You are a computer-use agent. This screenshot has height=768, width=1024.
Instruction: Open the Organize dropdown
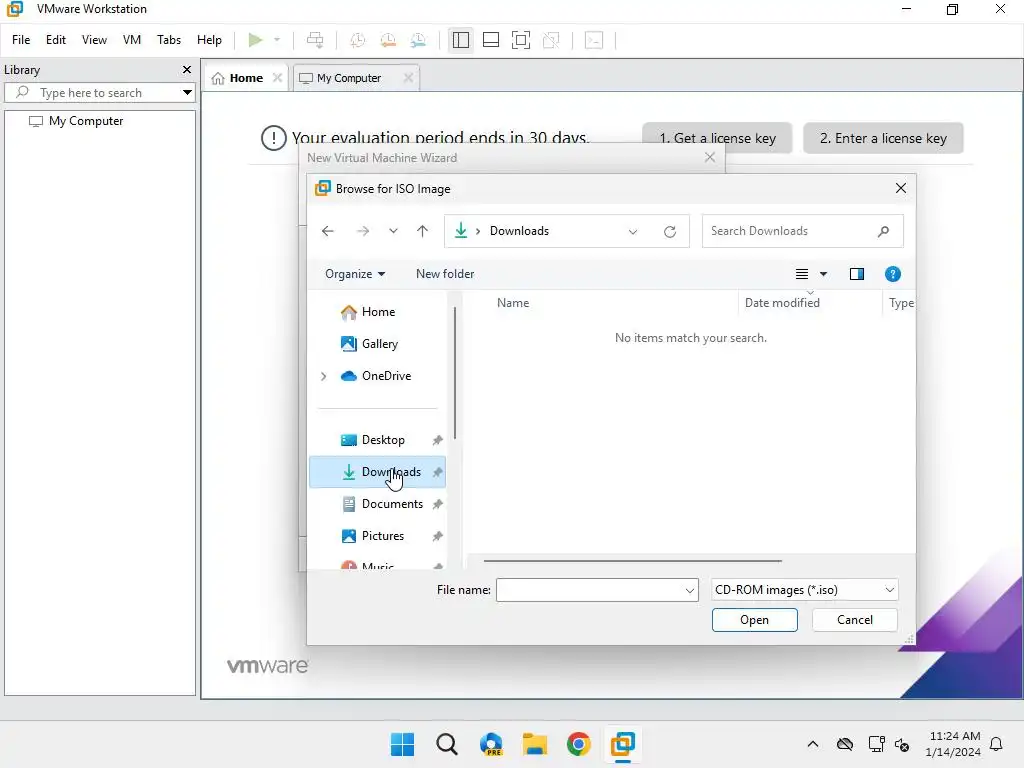[355, 274]
